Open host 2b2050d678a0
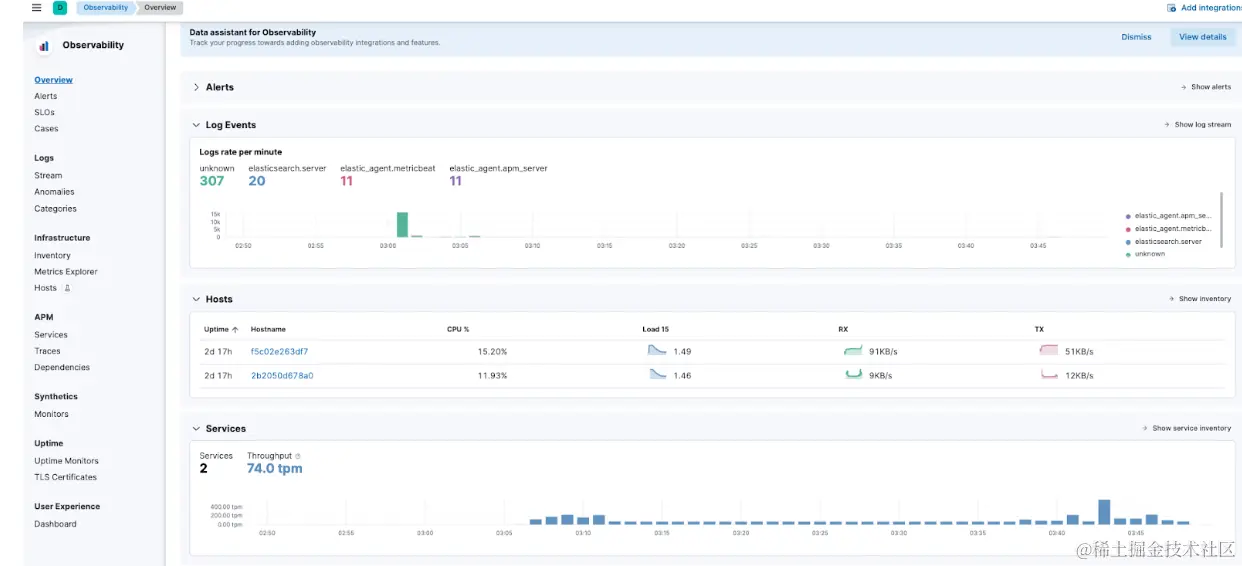 (x=282, y=375)
